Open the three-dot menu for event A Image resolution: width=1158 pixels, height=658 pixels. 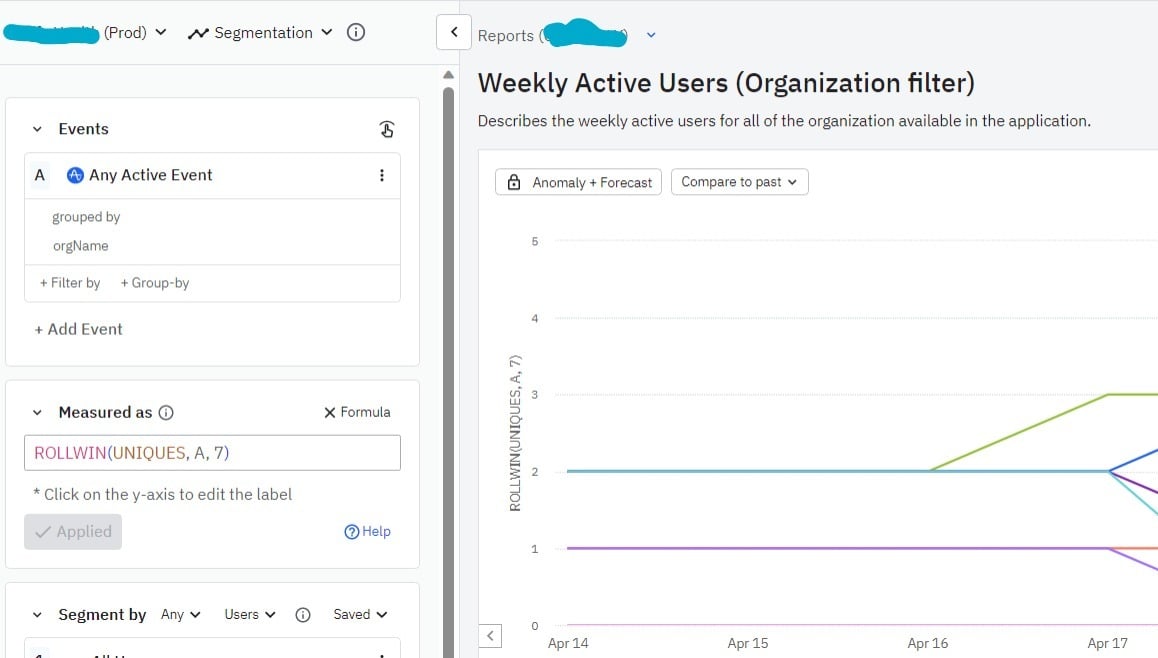[381, 175]
